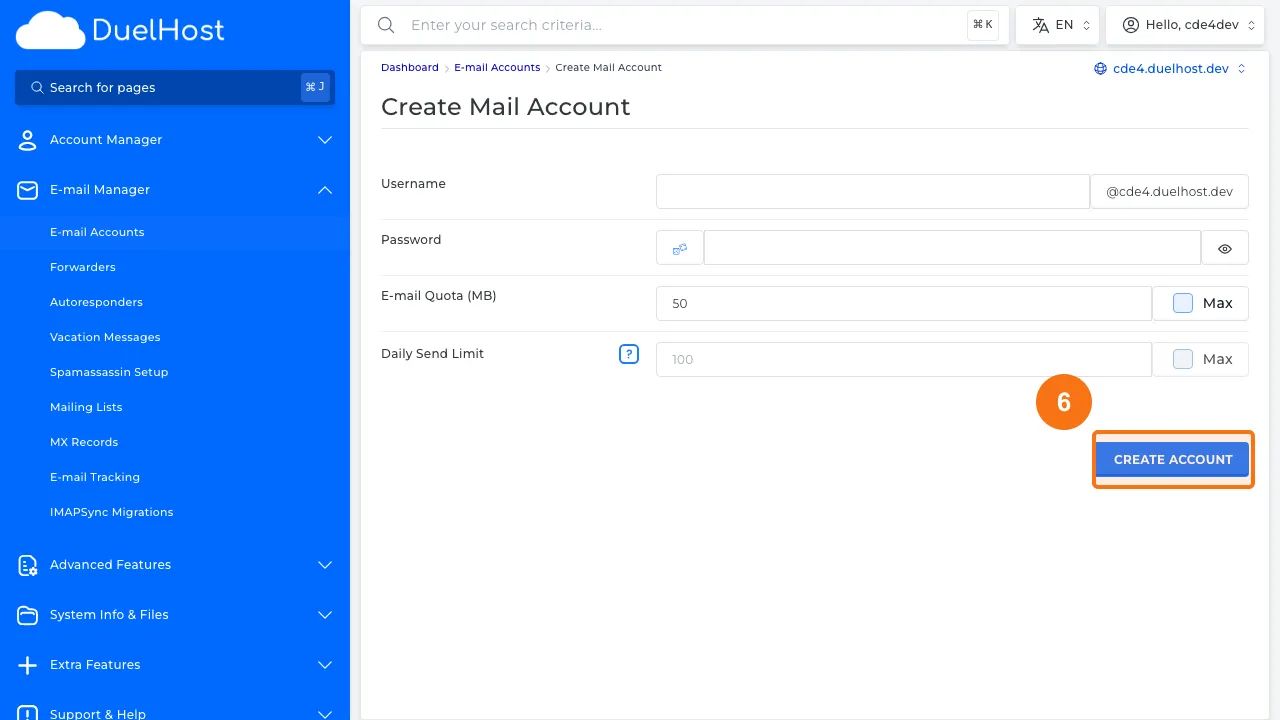The height and width of the screenshot is (720, 1280).
Task: Go to Dashboard via the breadcrumb link
Action: (409, 67)
